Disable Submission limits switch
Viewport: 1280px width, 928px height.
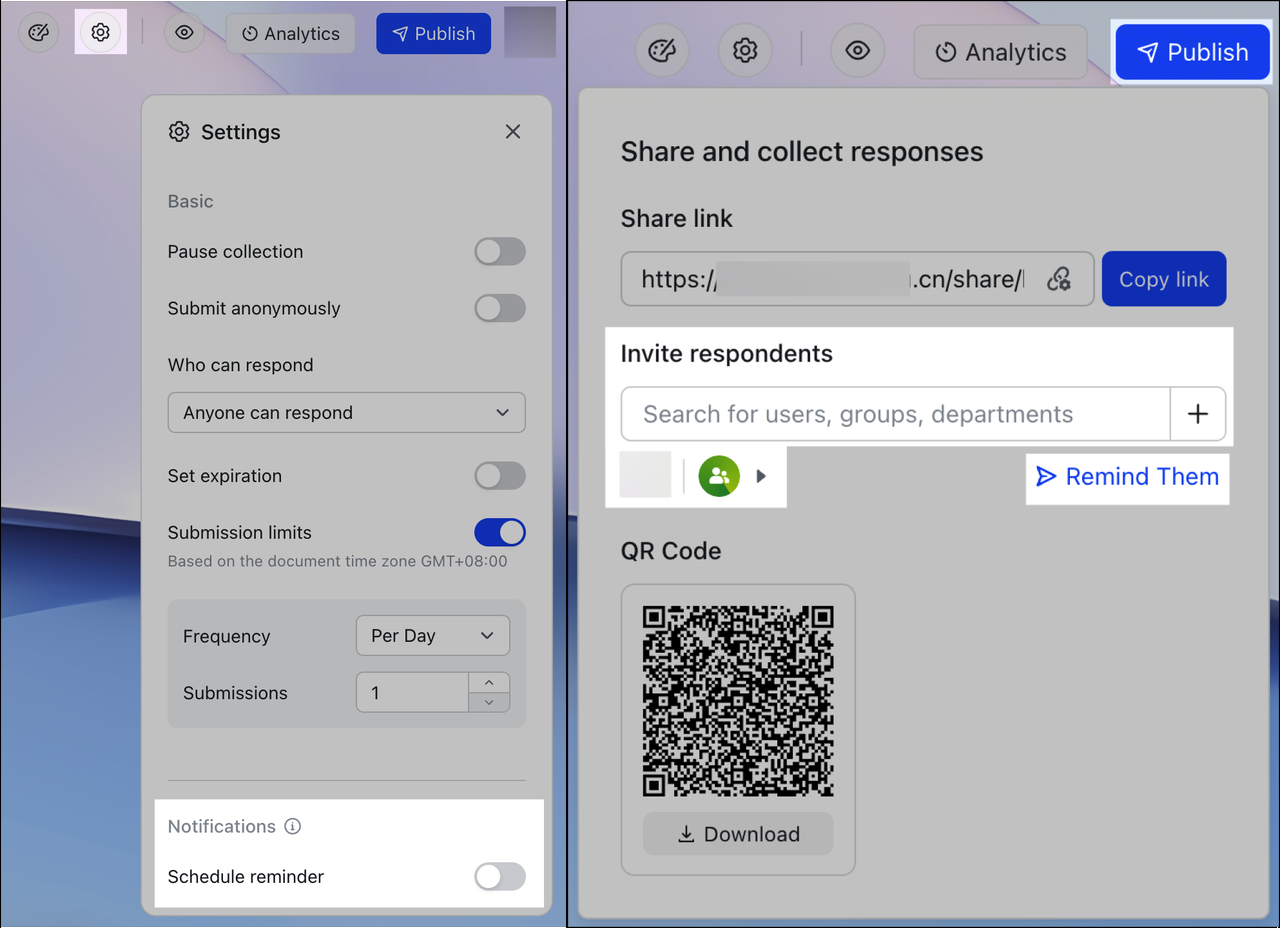[500, 533]
